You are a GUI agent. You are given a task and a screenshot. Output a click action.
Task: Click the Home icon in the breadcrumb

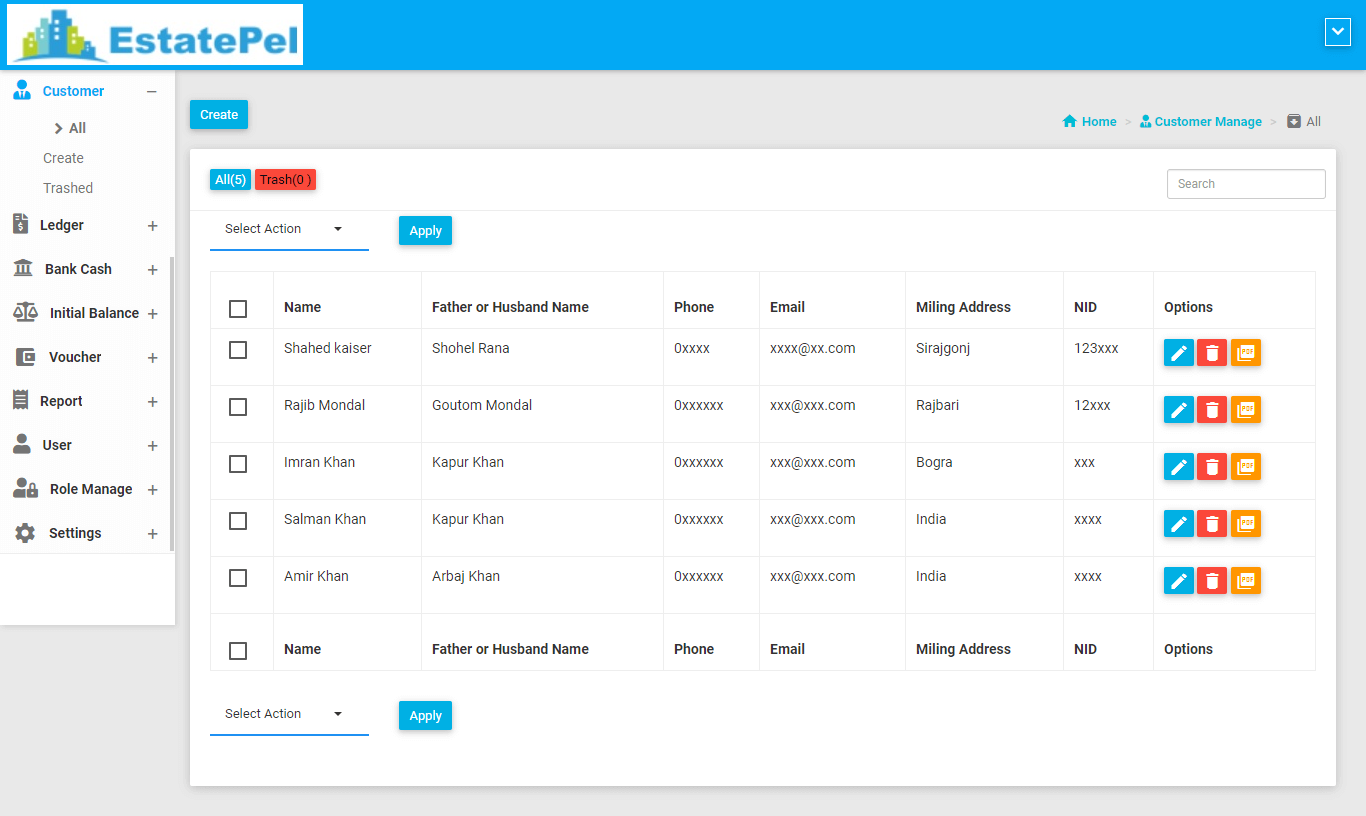[1070, 122]
